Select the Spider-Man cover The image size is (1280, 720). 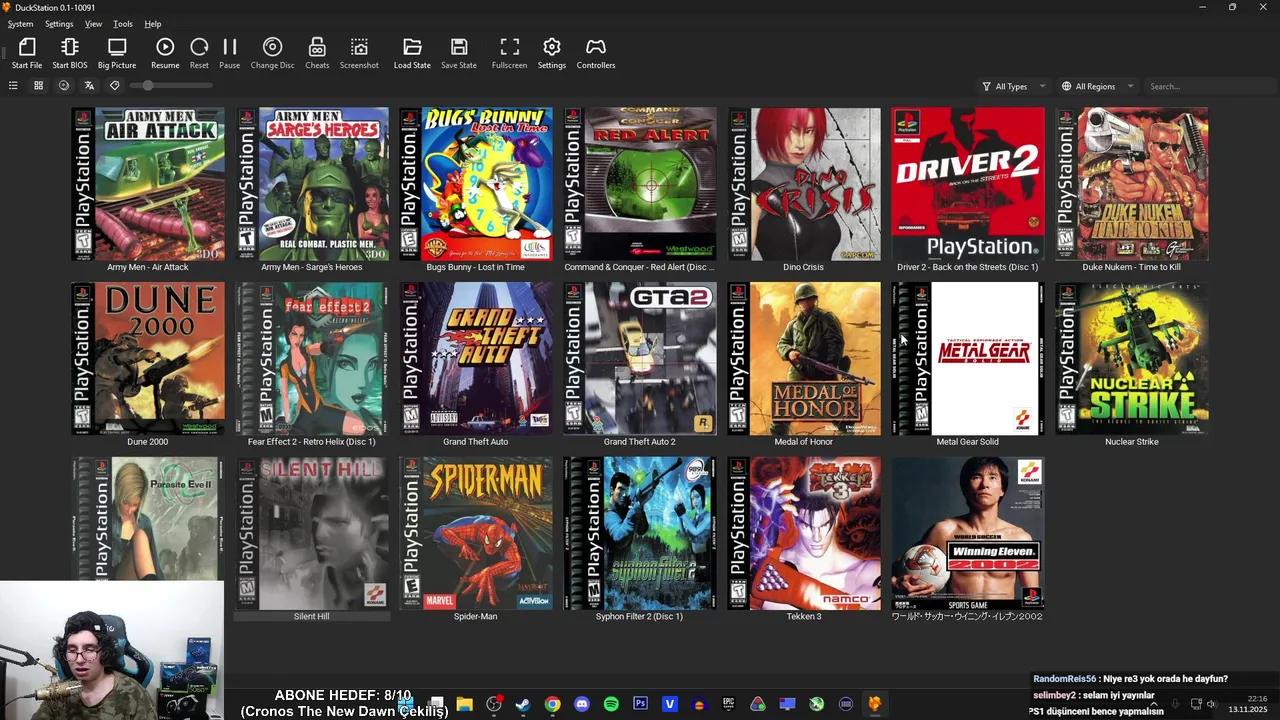[476, 533]
